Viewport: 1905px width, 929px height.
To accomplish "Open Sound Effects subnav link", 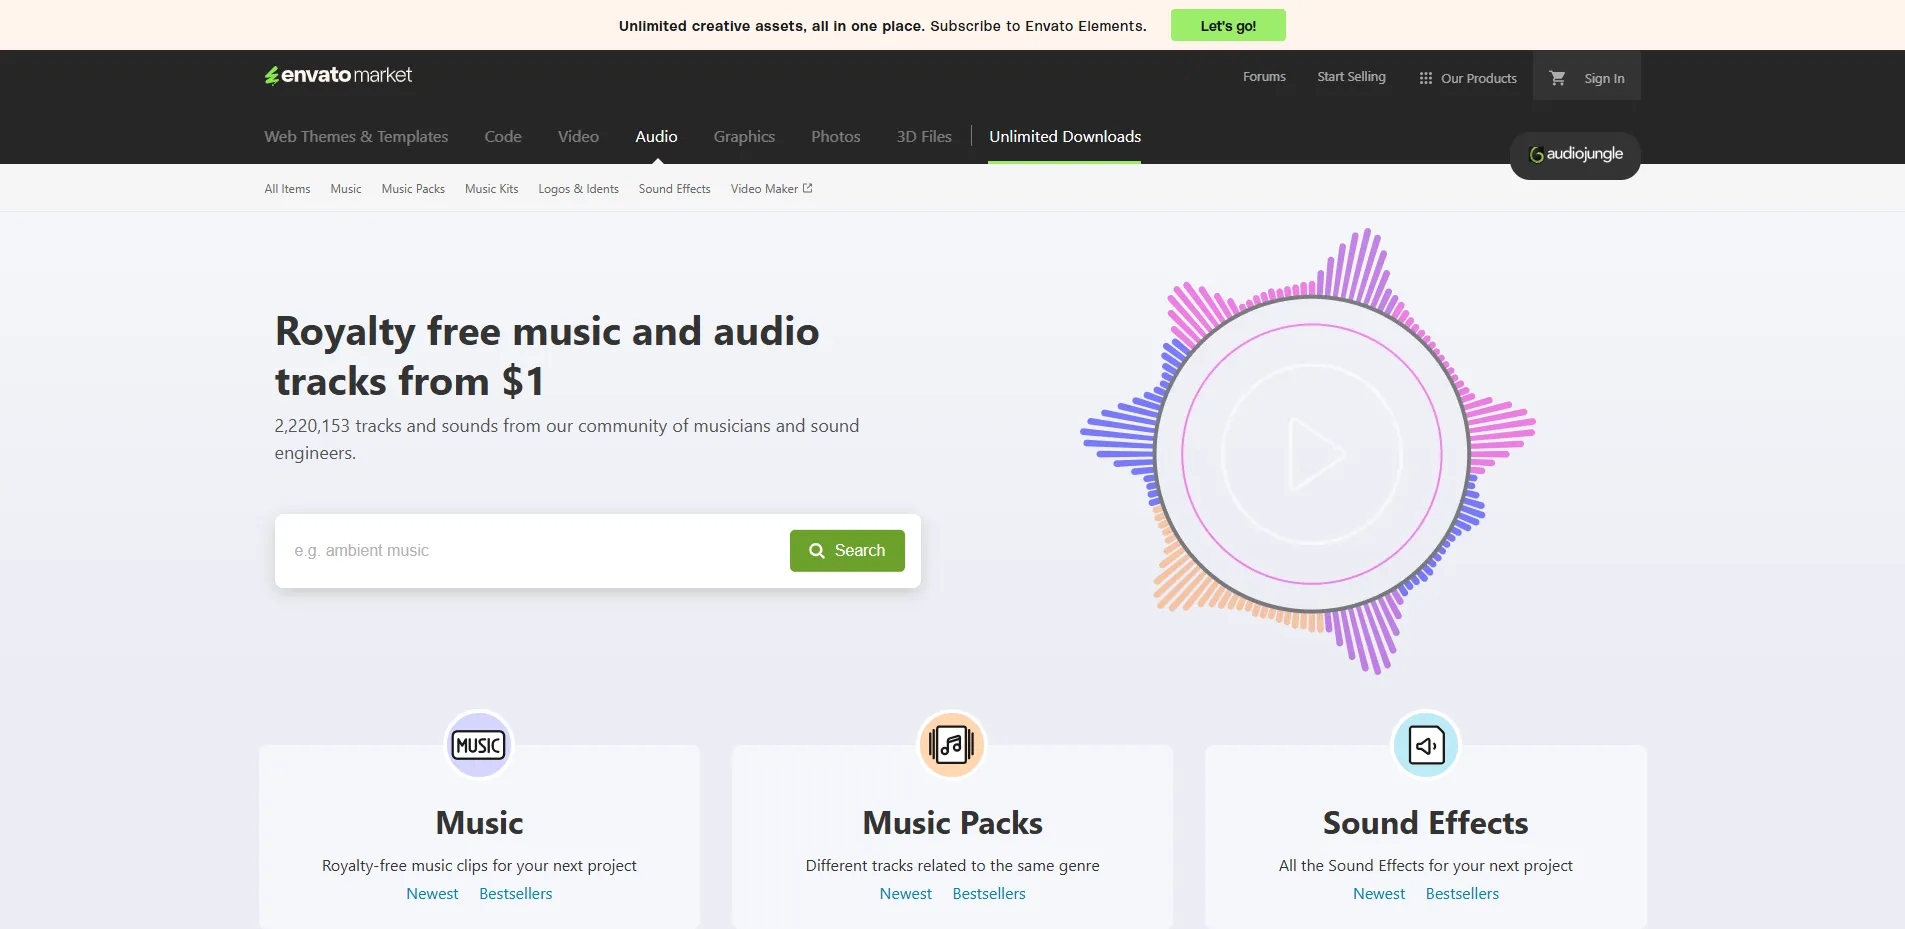I will (675, 189).
